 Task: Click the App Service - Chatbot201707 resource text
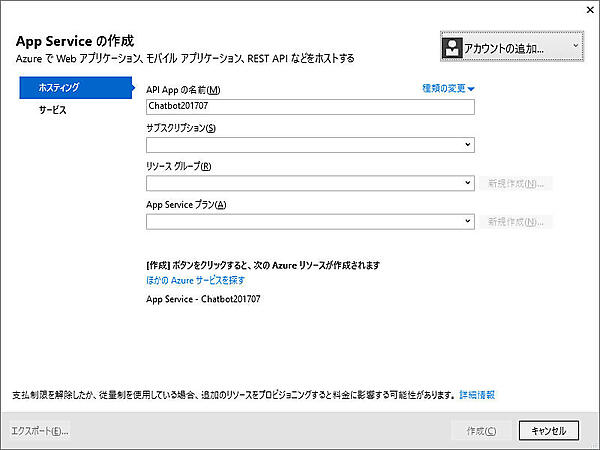coord(203,299)
